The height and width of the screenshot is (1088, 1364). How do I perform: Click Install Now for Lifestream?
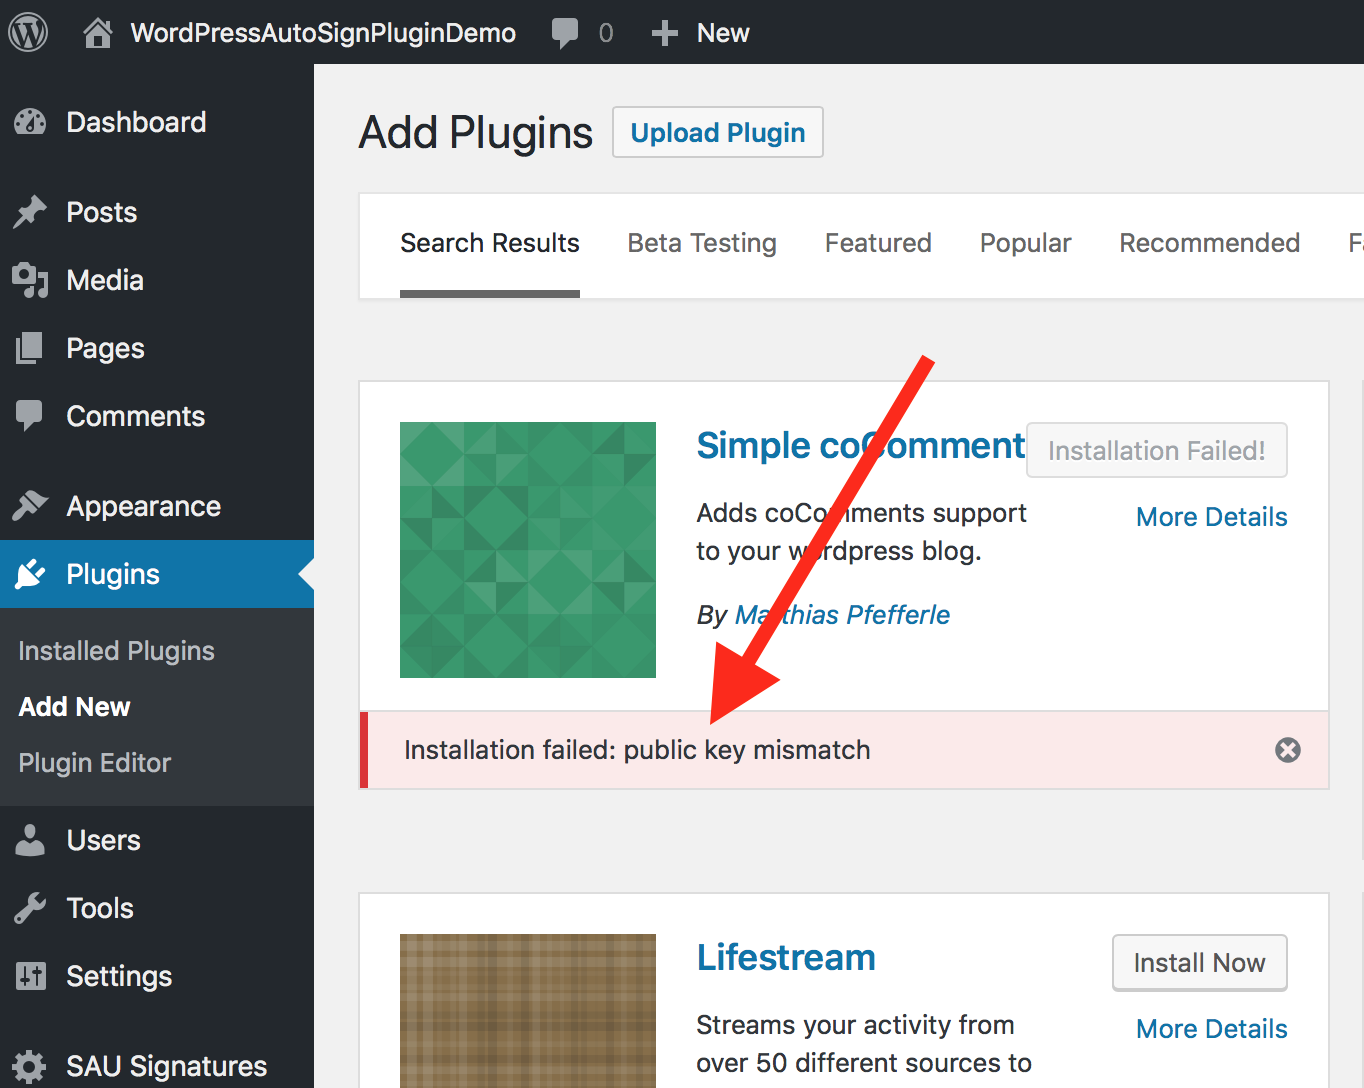[1200, 963]
